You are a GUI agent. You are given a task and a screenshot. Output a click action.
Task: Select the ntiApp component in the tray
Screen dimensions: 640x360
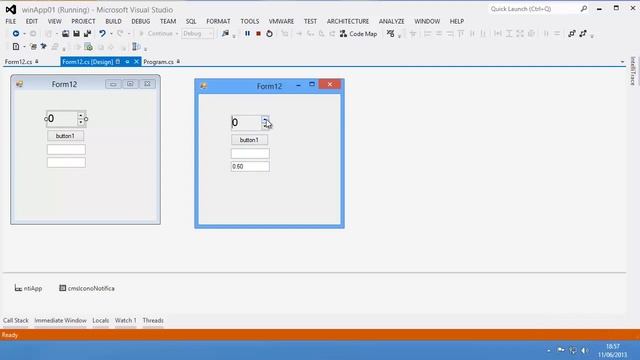[28, 288]
